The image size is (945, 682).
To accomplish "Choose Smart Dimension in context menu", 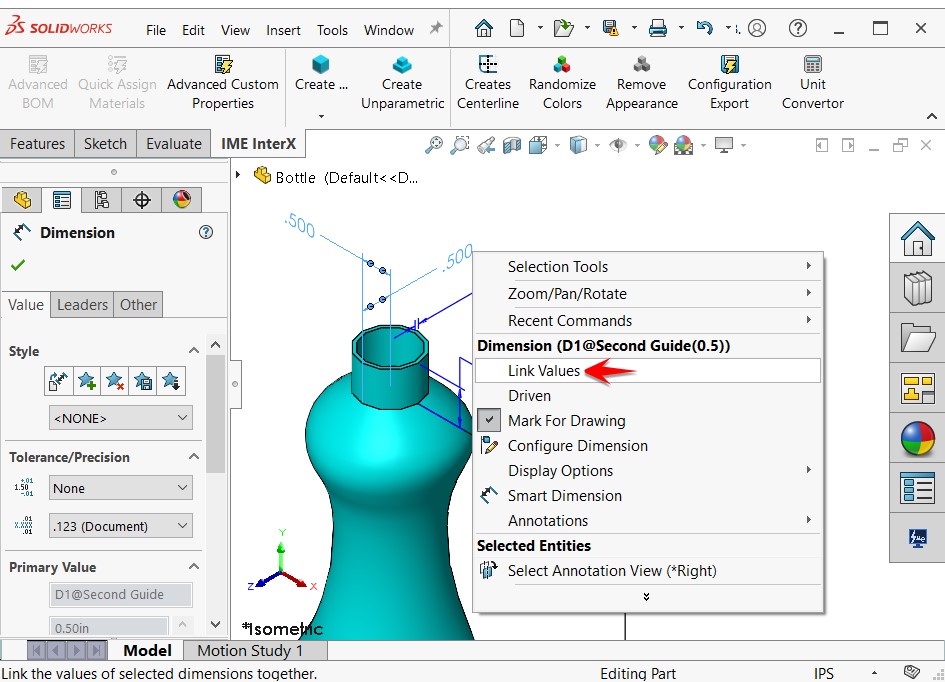I will point(648,496).
